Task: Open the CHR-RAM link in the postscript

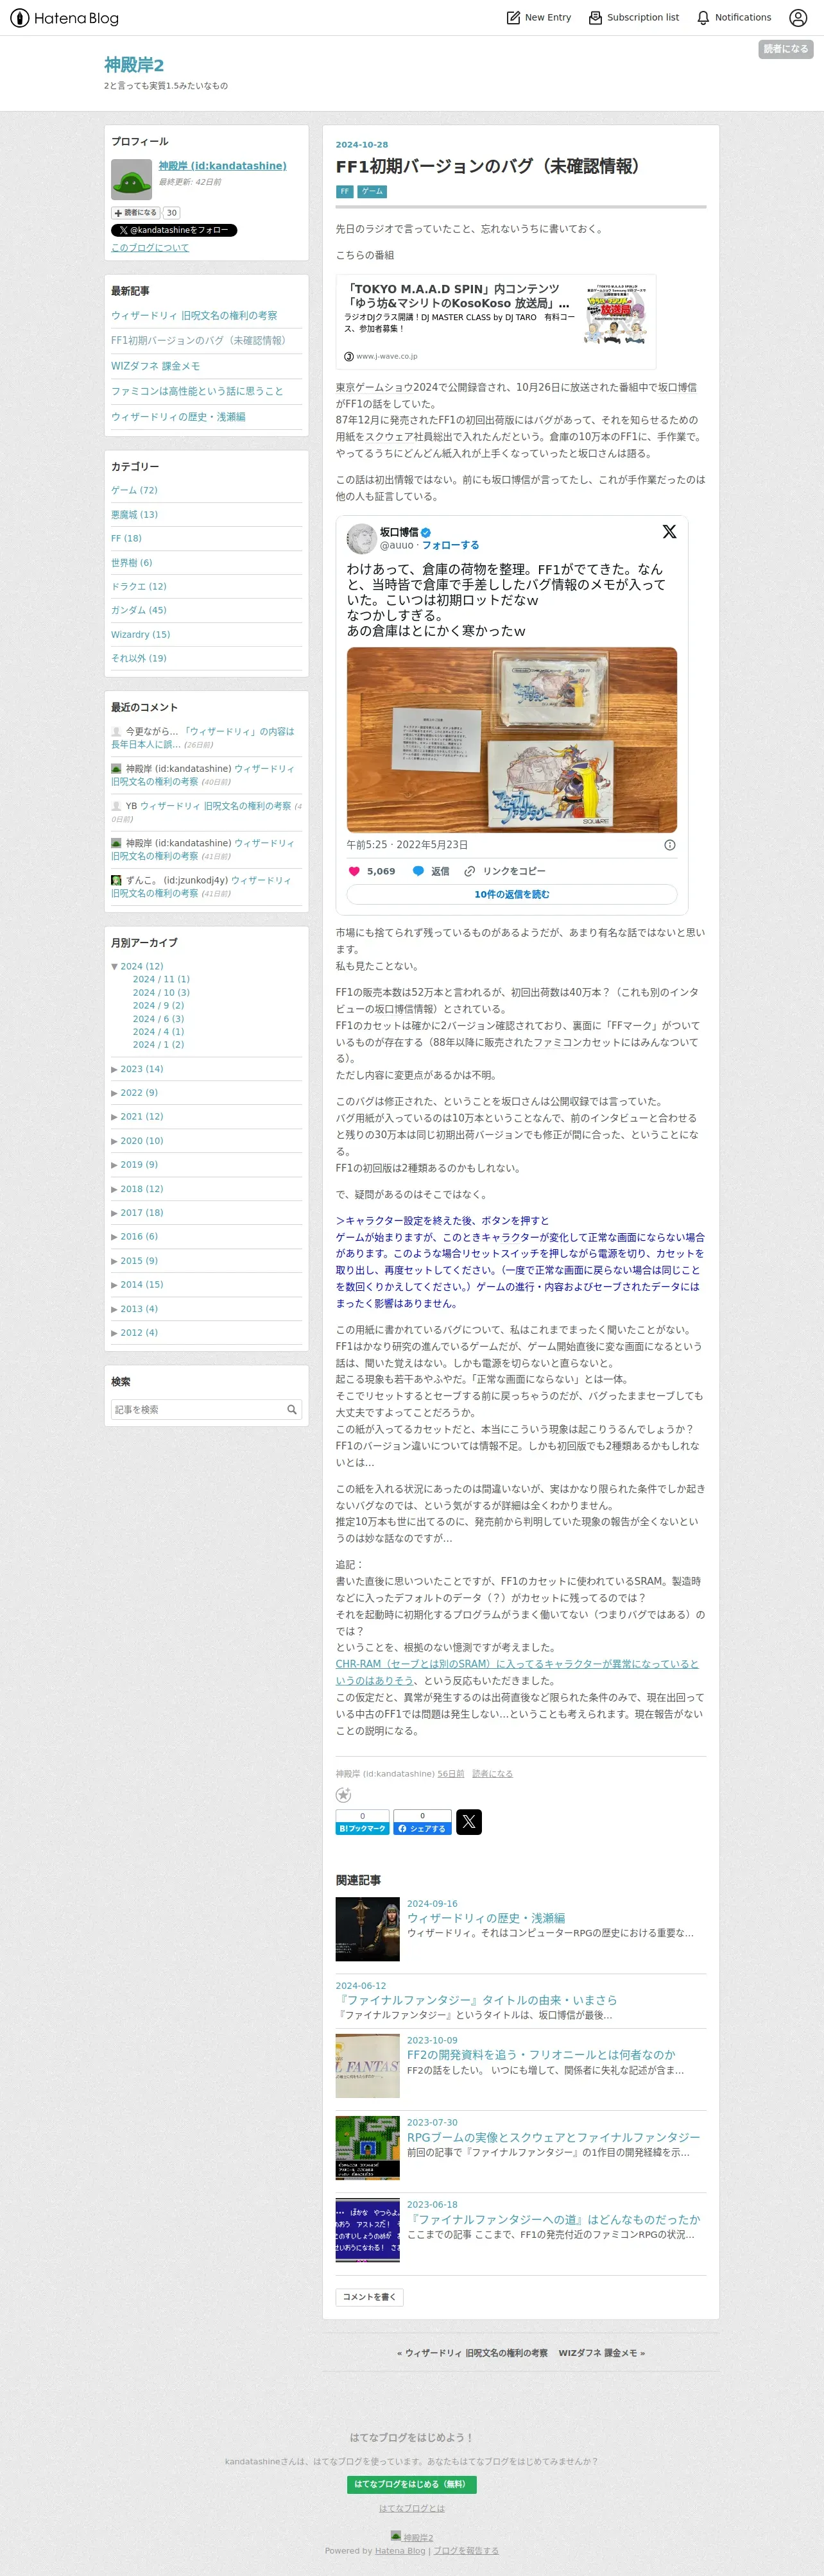Action: pos(517,1672)
